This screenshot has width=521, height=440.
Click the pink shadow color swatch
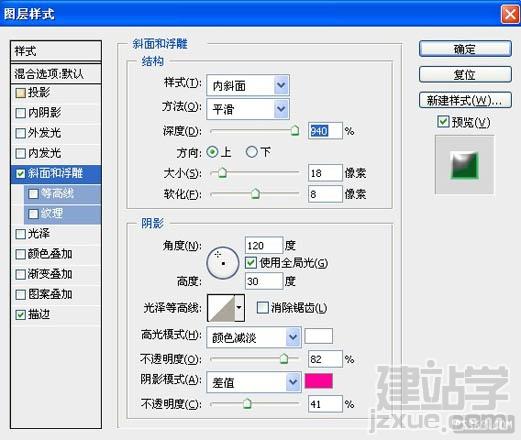tap(319, 381)
